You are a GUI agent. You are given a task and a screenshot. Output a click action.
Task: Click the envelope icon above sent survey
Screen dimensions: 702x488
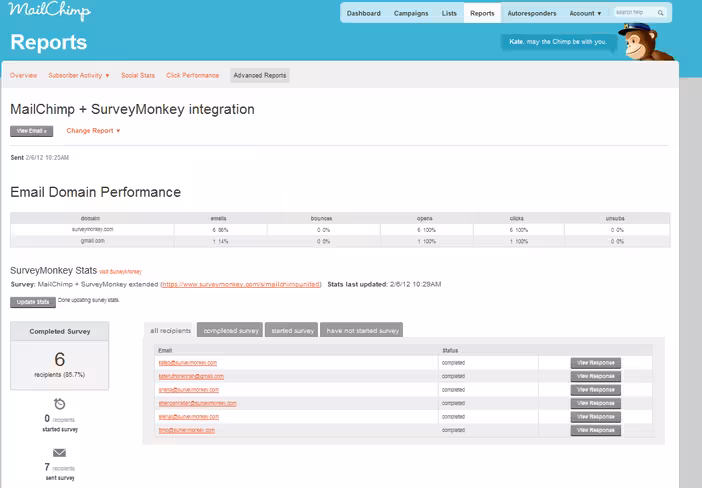[60, 453]
